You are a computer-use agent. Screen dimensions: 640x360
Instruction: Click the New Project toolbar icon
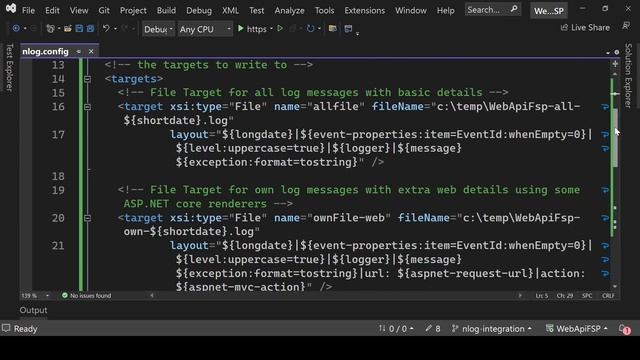pyautogui.click(x=50, y=29)
